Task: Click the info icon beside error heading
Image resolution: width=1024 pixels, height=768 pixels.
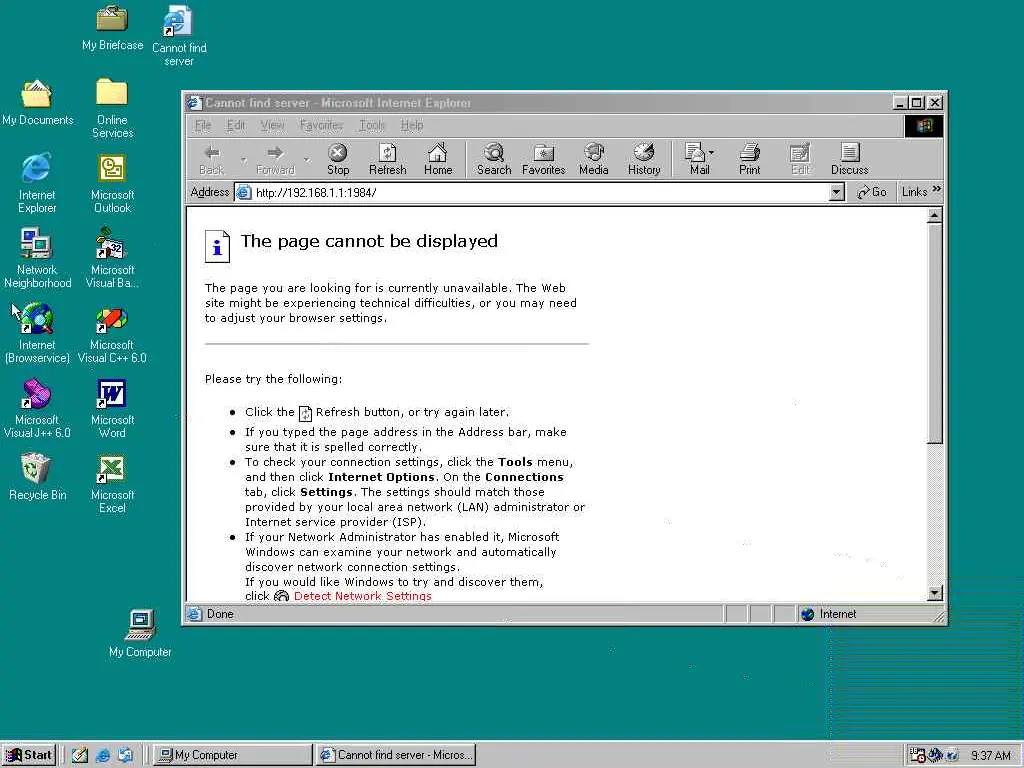Action: pos(217,246)
